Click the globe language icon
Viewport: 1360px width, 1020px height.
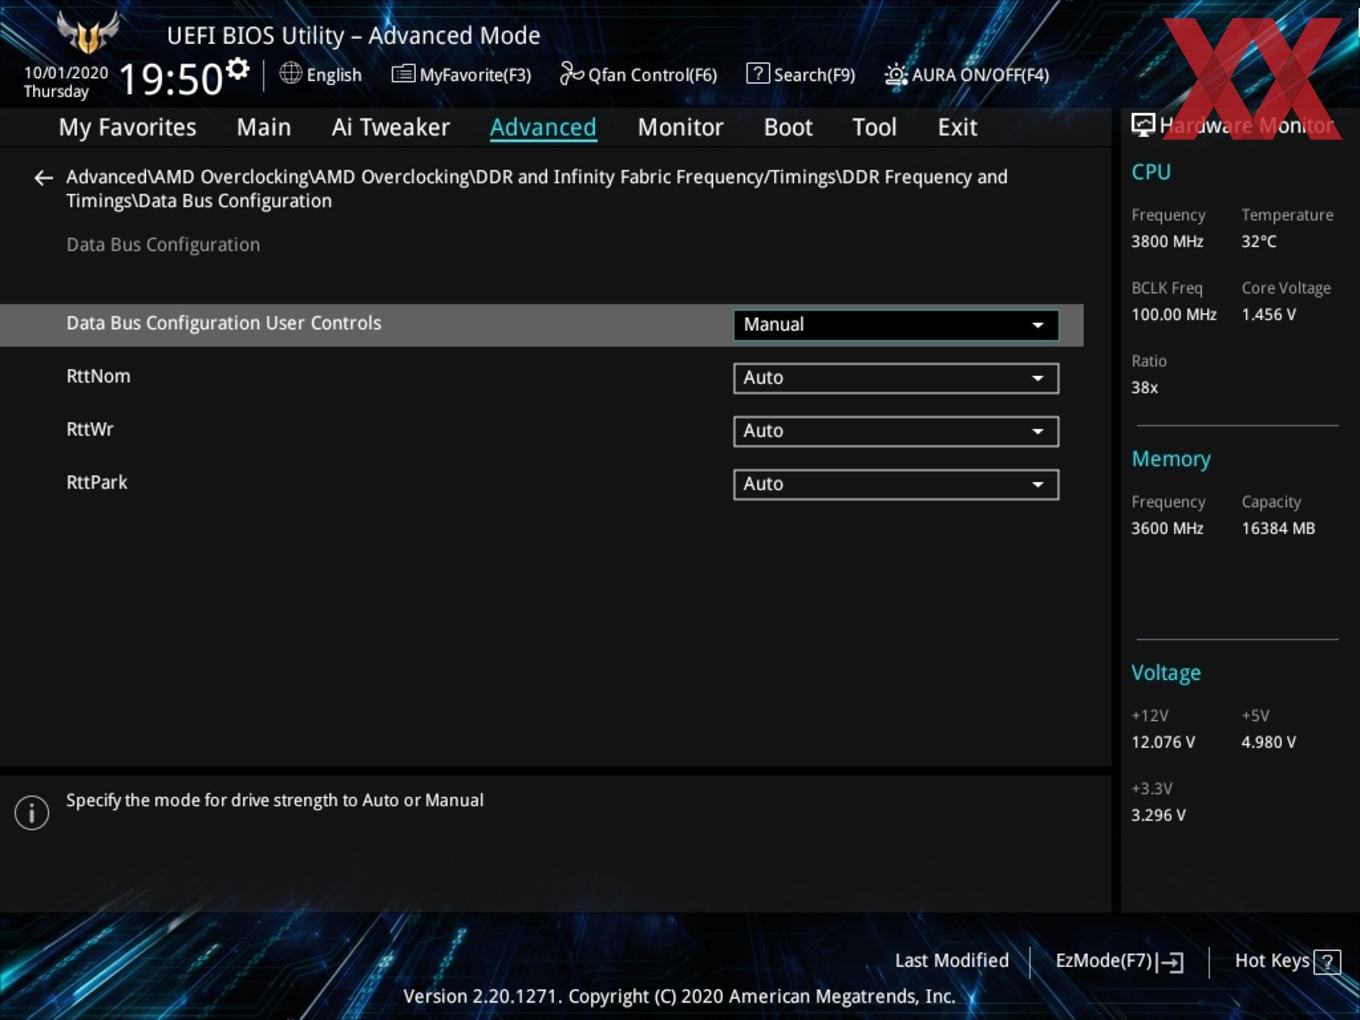290,73
